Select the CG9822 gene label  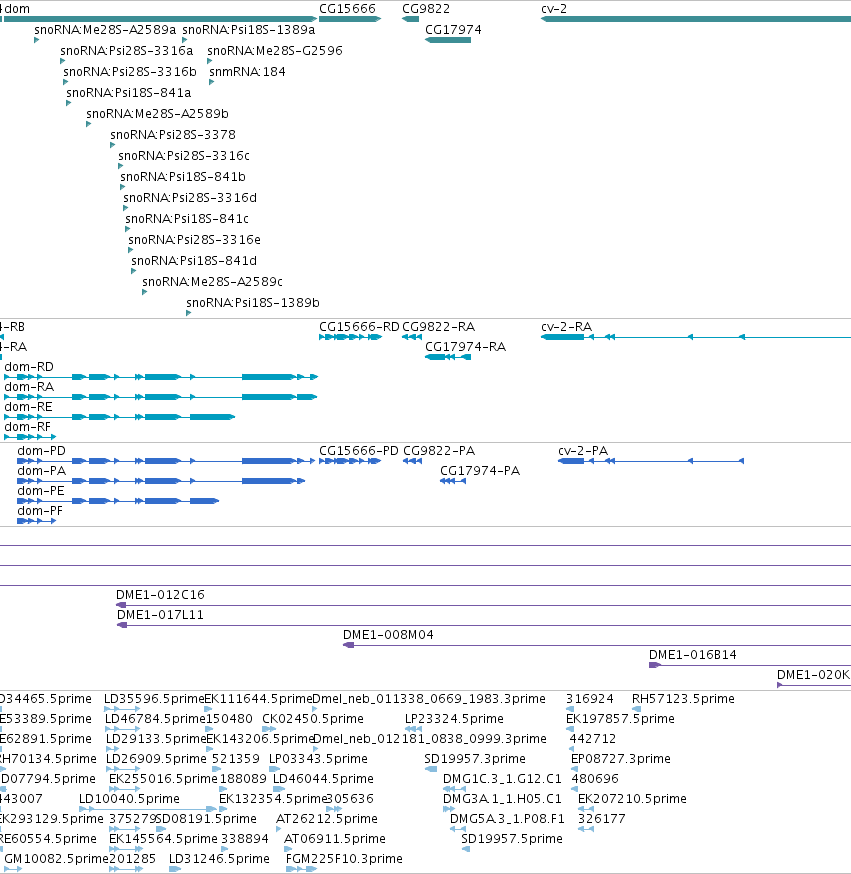point(426,8)
